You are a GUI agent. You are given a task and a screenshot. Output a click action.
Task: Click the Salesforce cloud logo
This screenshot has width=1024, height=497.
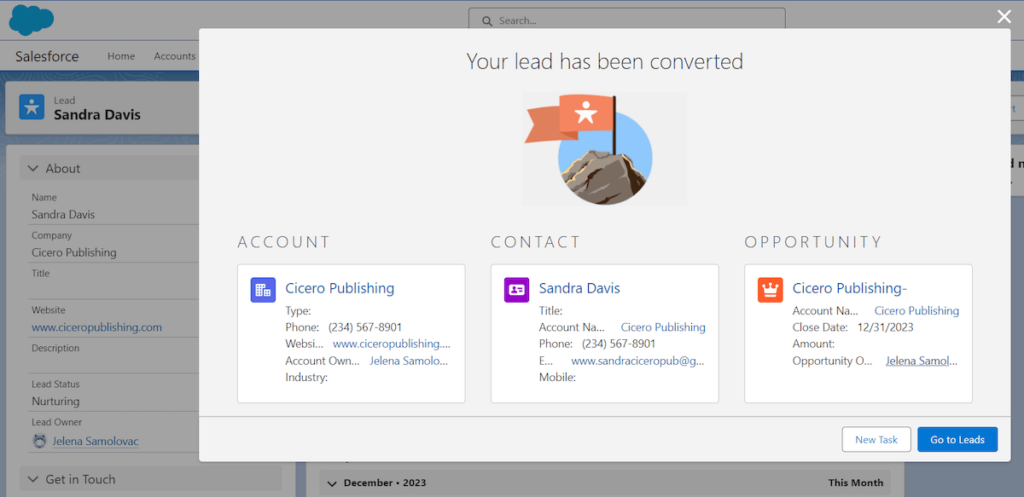click(x=31, y=20)
